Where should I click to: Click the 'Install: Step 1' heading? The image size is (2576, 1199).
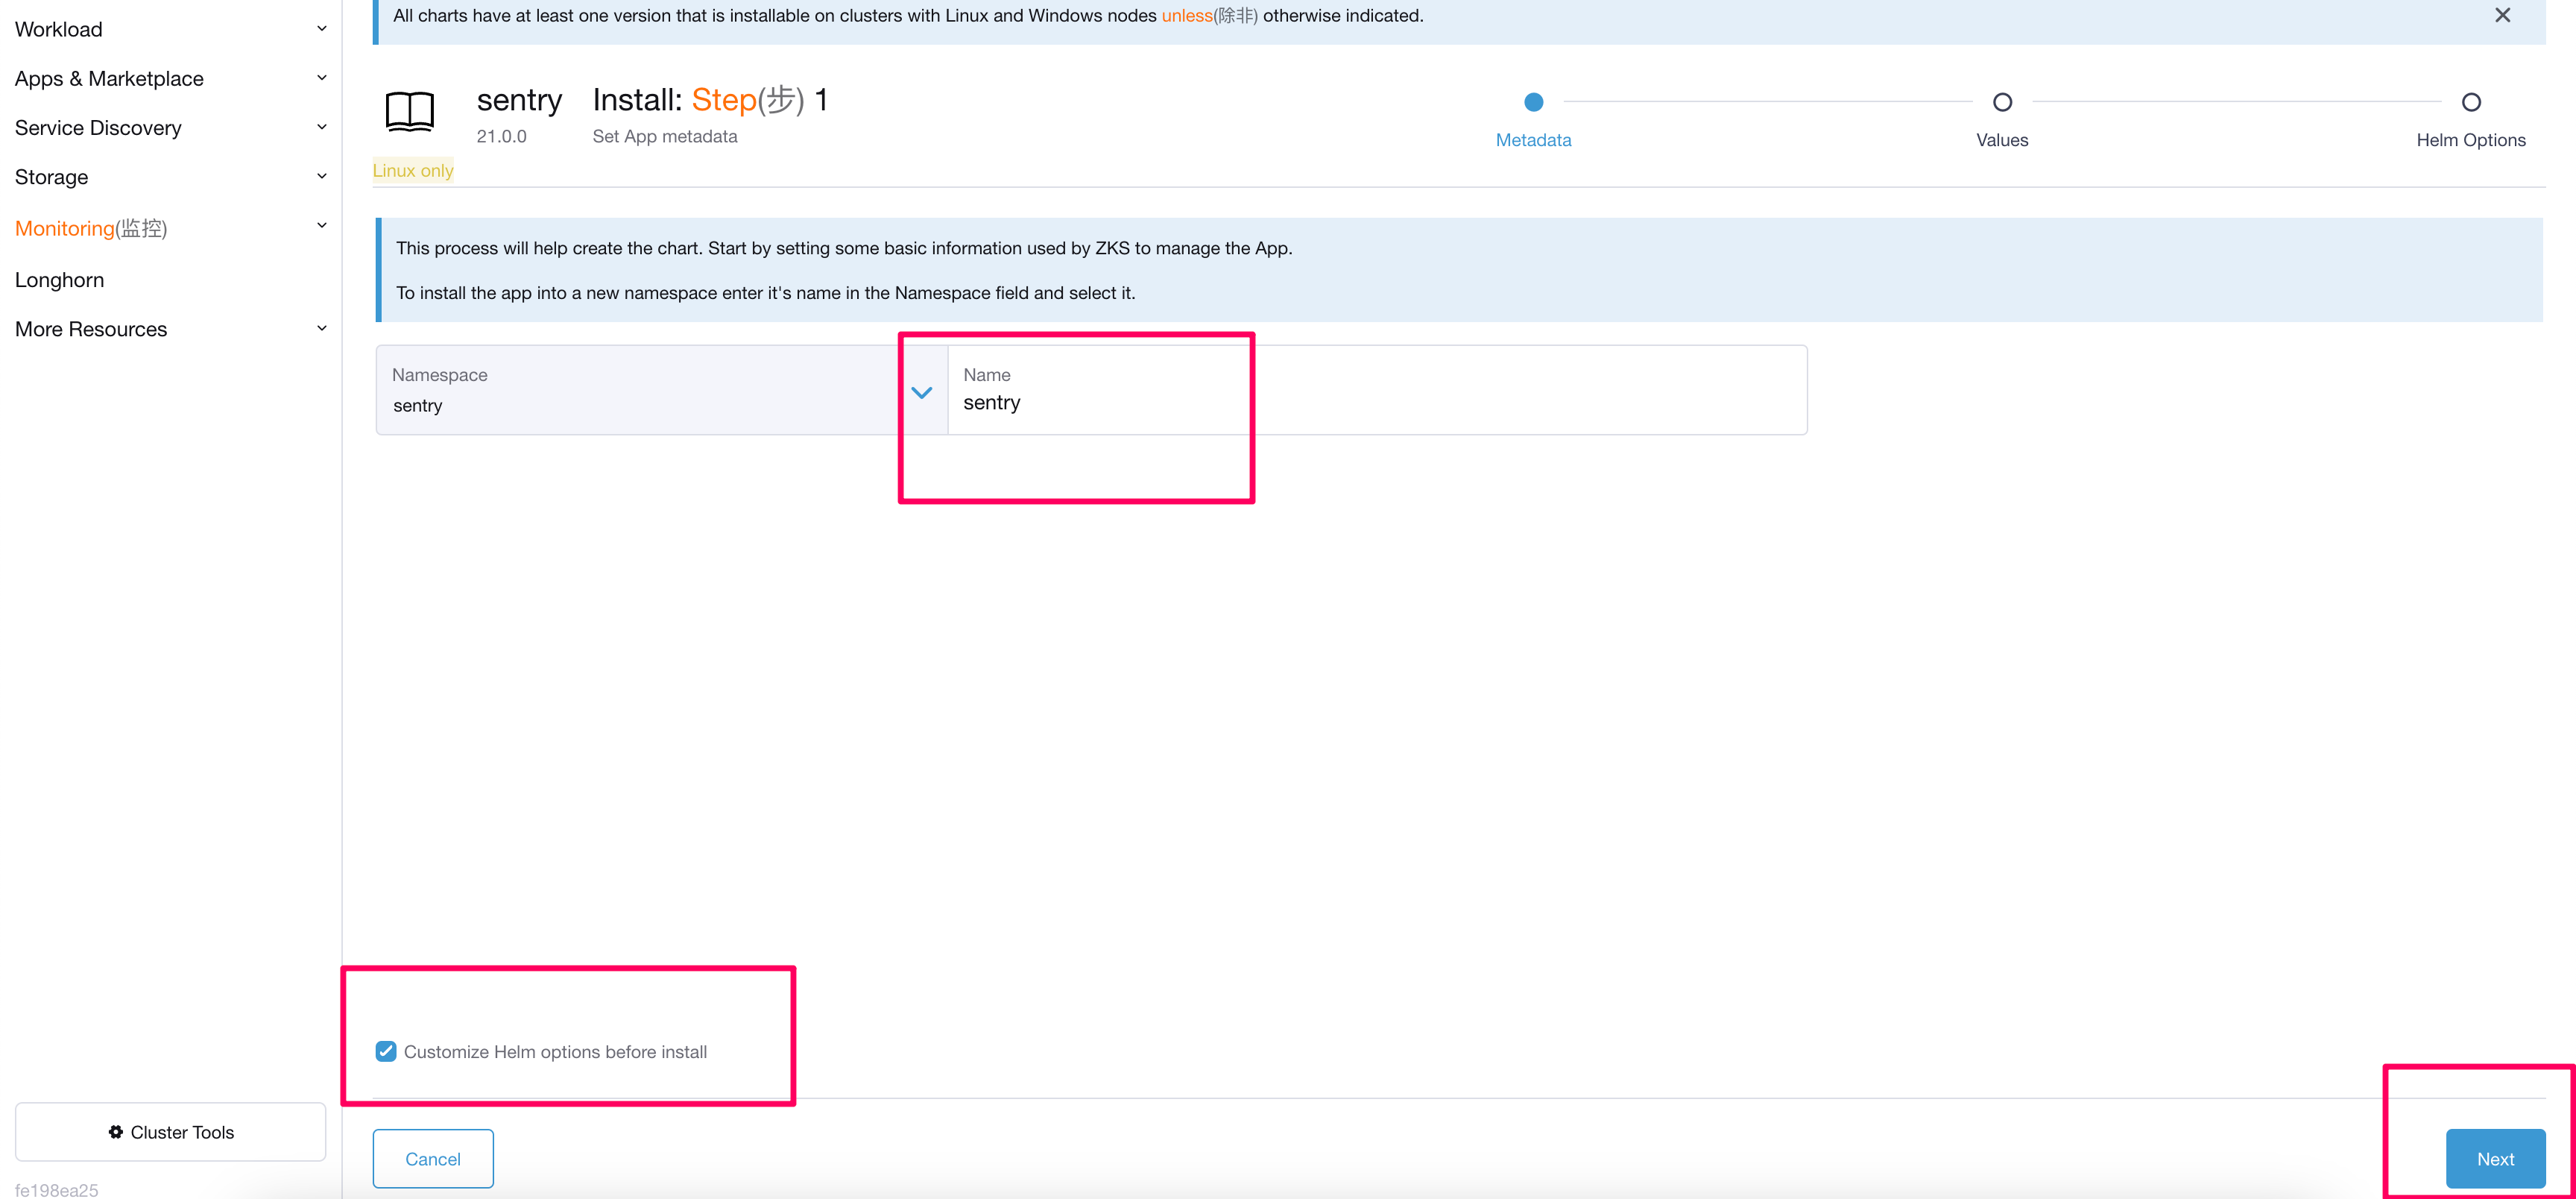click(x=710, y=99)
